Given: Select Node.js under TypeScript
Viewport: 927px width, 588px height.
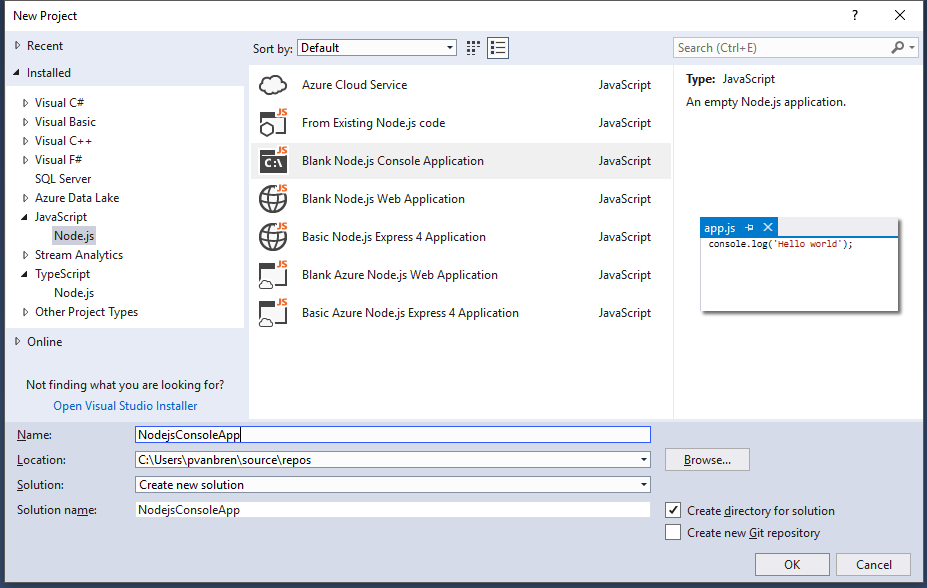Looking at the screenshot, I should pos(74,293).
